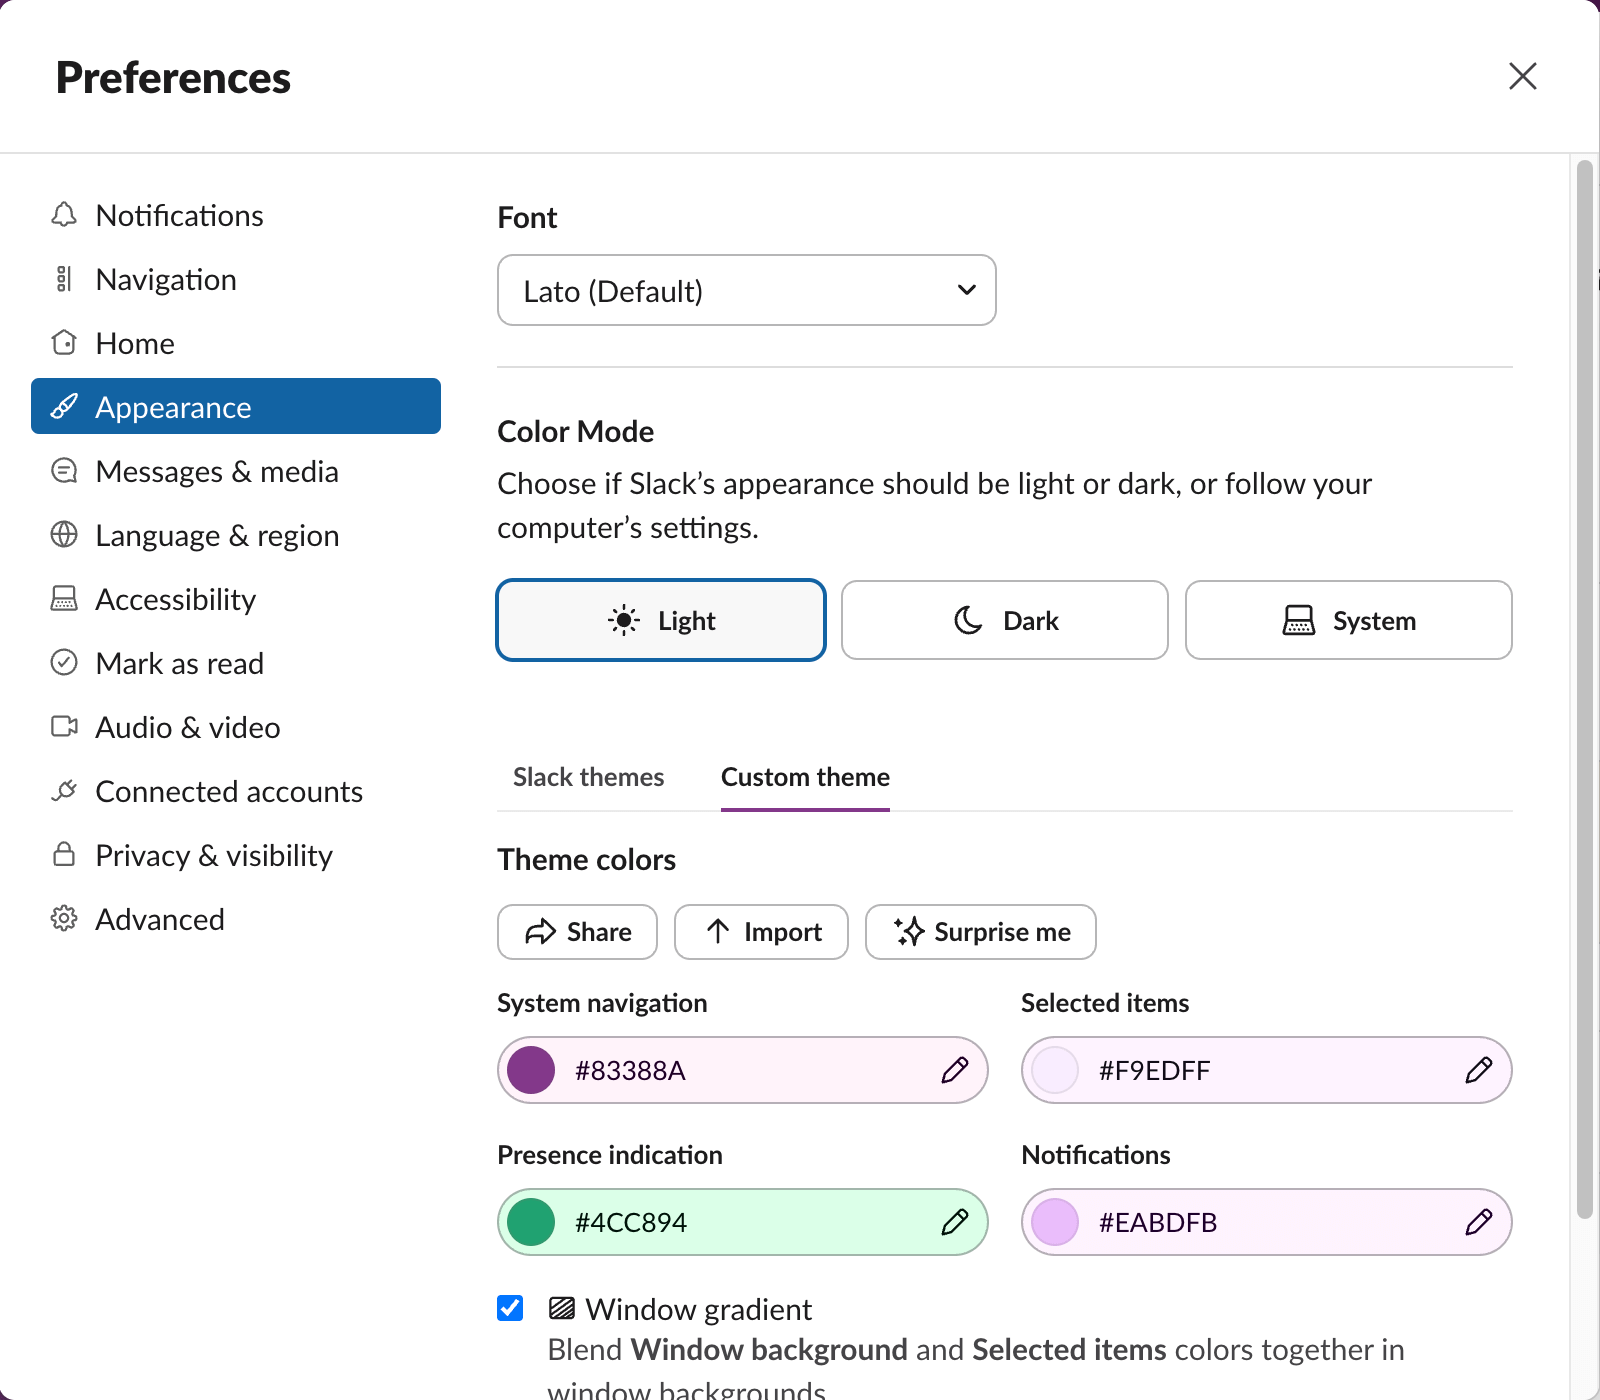
Task: Open Connected accounts settings
Action: point(236,791)
